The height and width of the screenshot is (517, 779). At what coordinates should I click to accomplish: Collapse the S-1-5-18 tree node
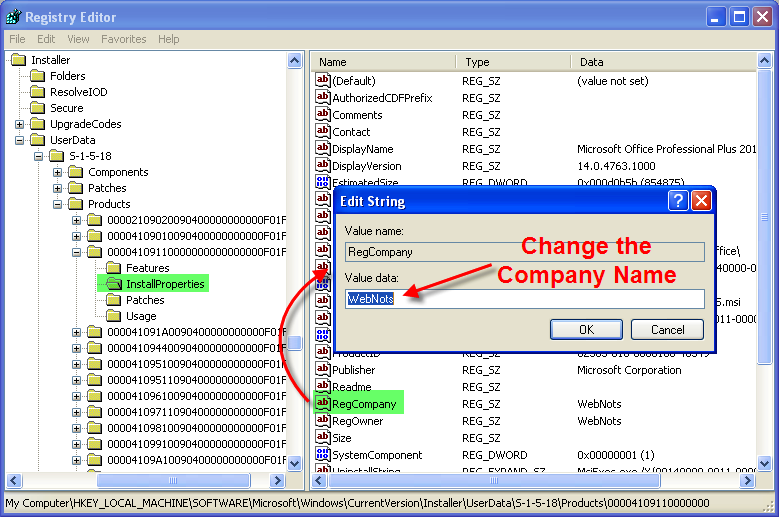pos(39,156)
